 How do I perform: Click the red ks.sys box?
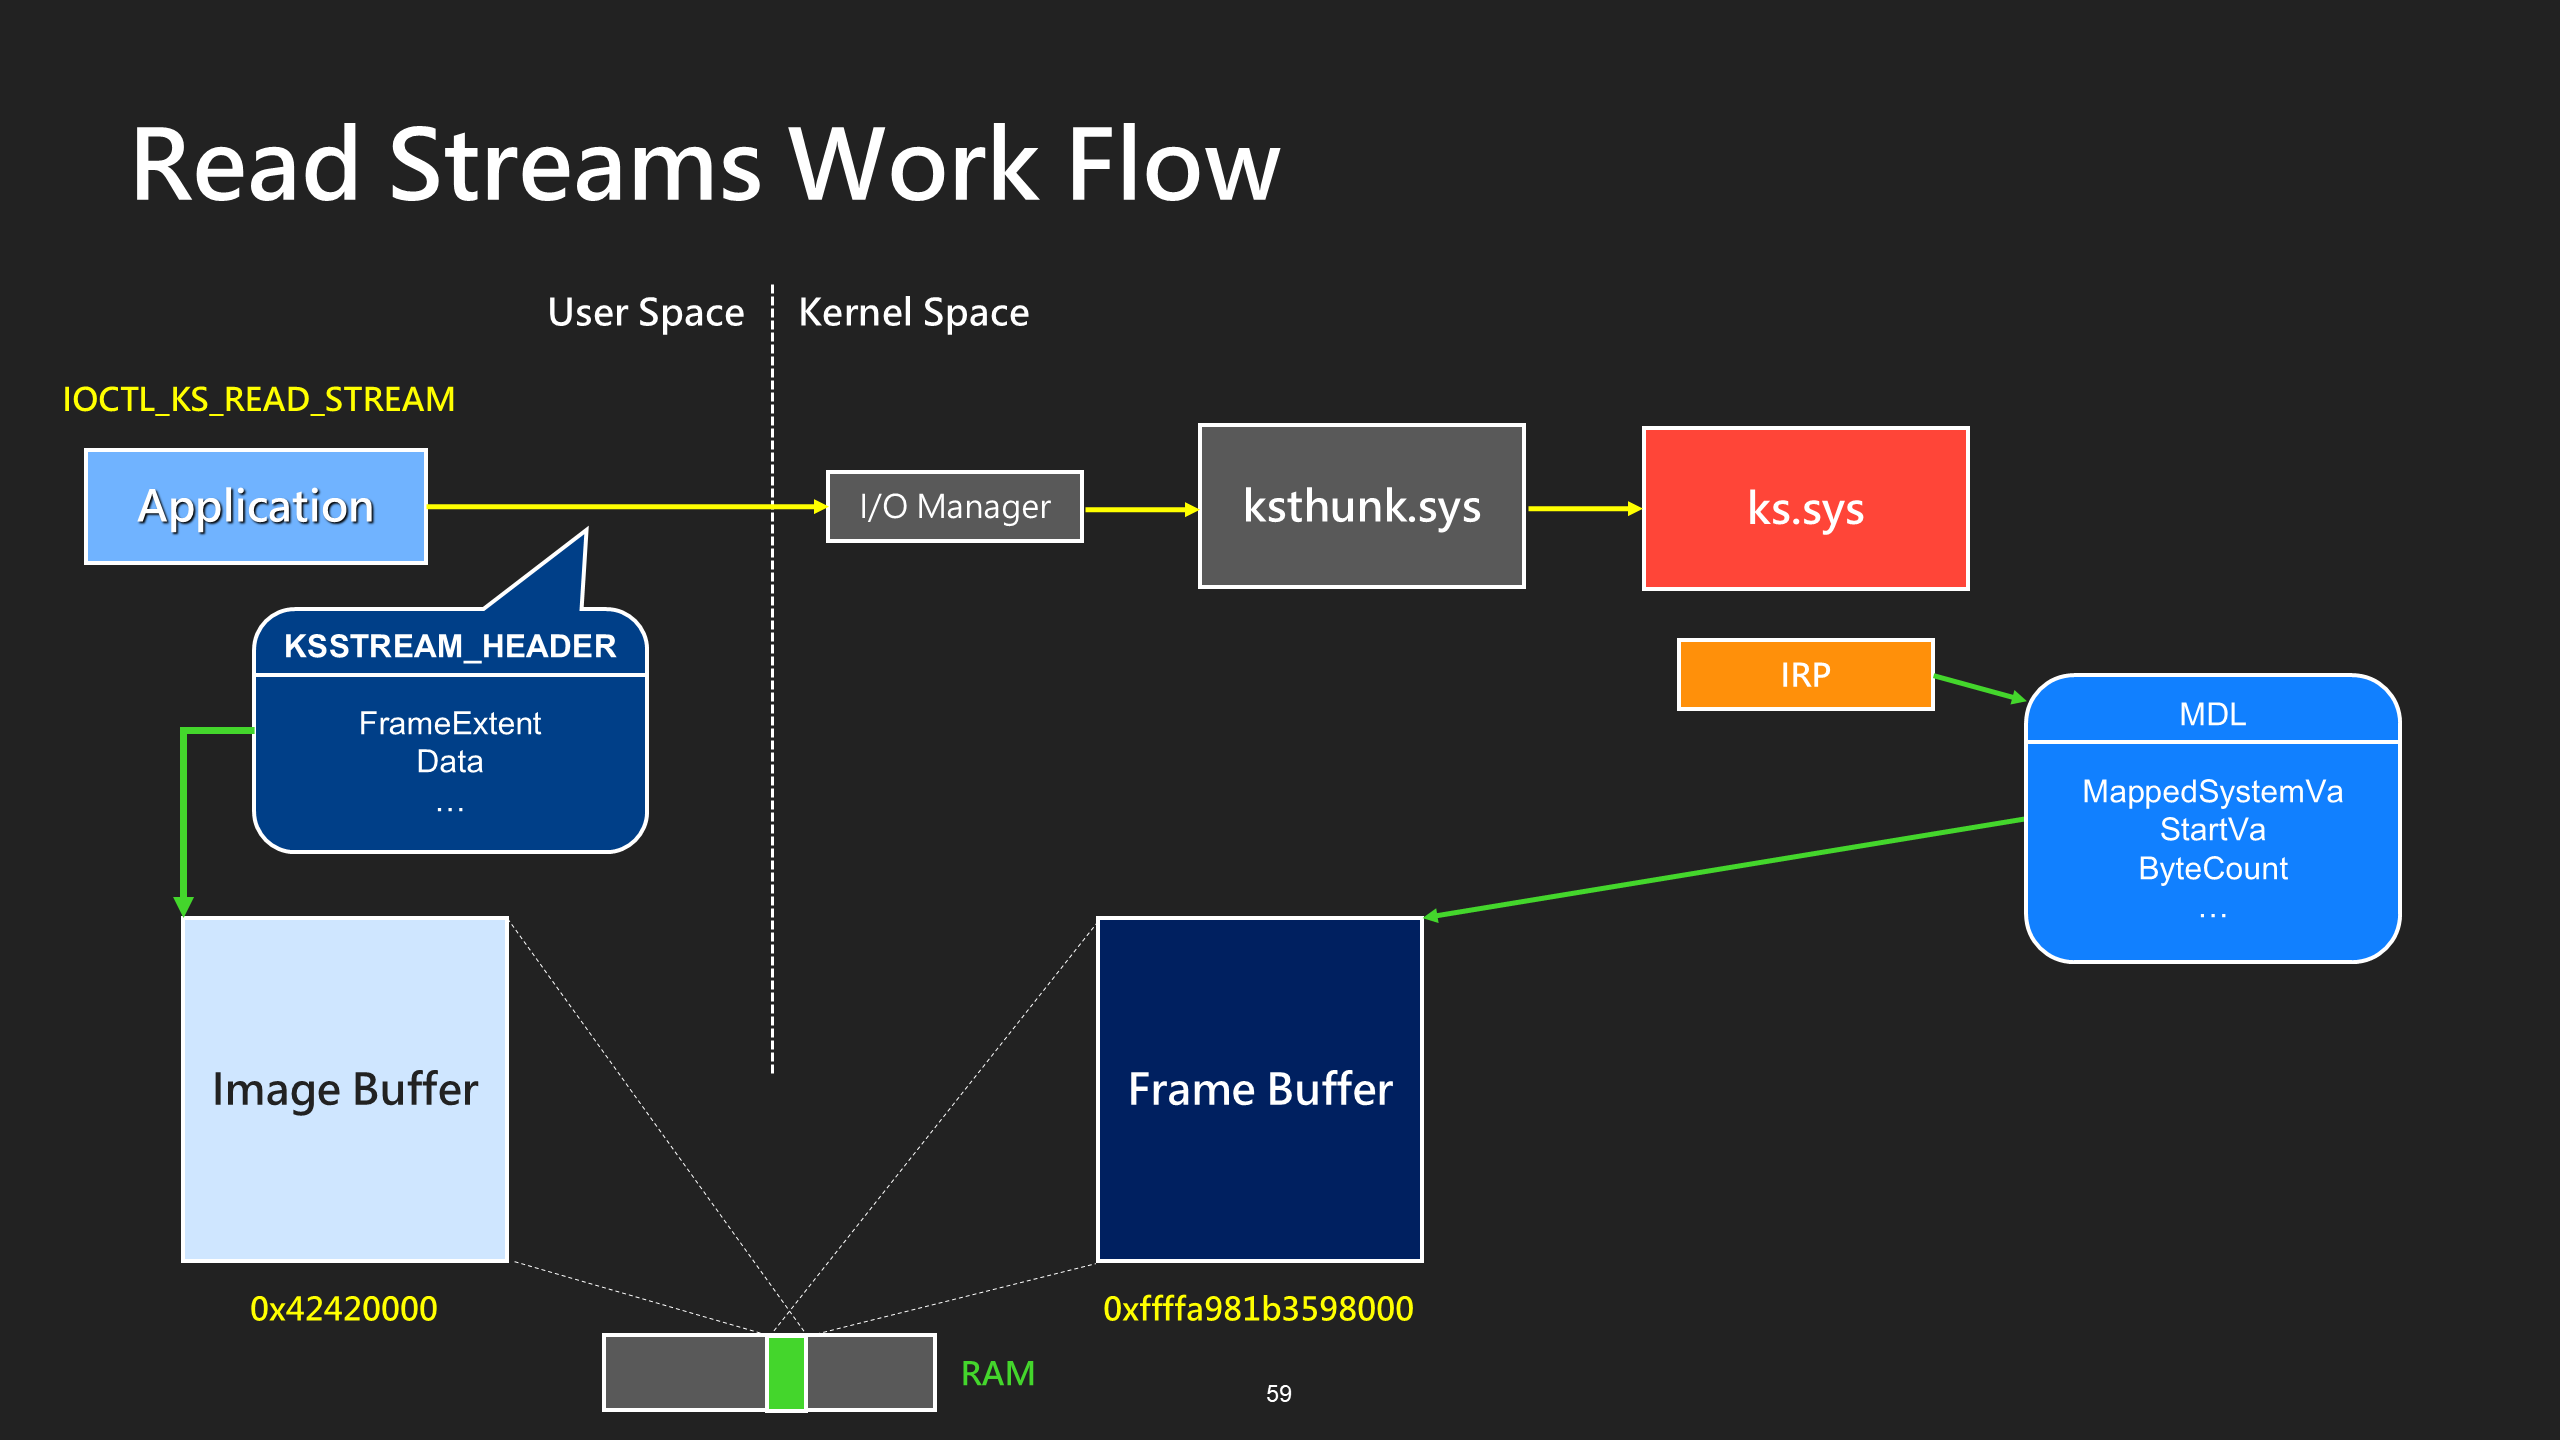(1806, 509)
